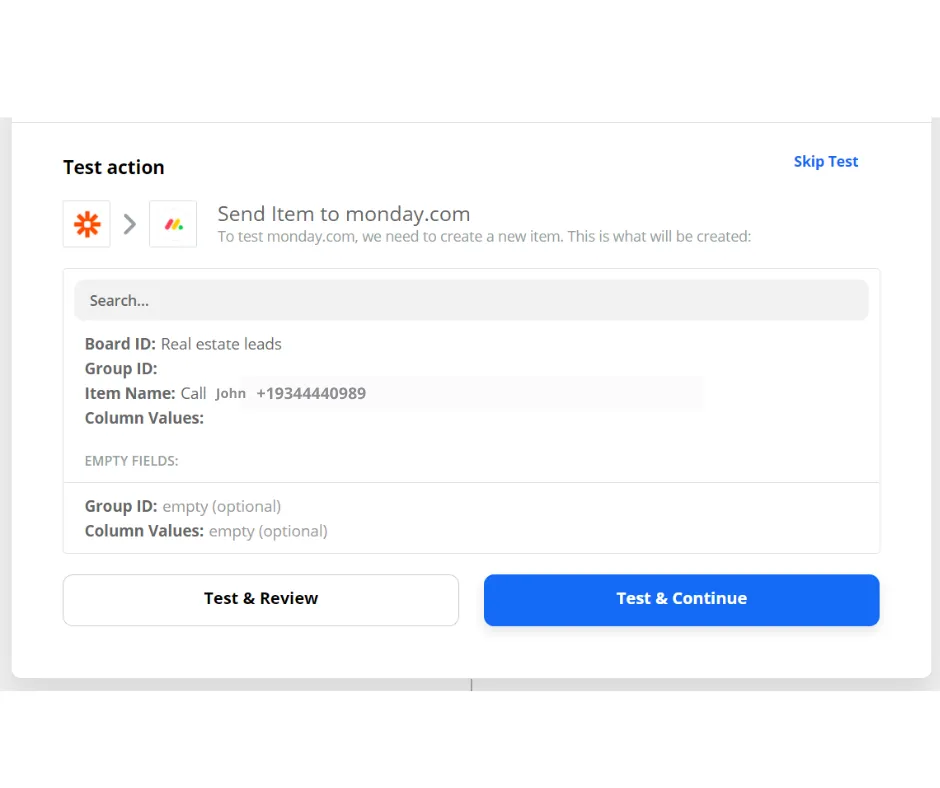Click the Skip Test link
Image resolution: width=940 pixels, height=788 pixels.
click(x=825, y=162)
